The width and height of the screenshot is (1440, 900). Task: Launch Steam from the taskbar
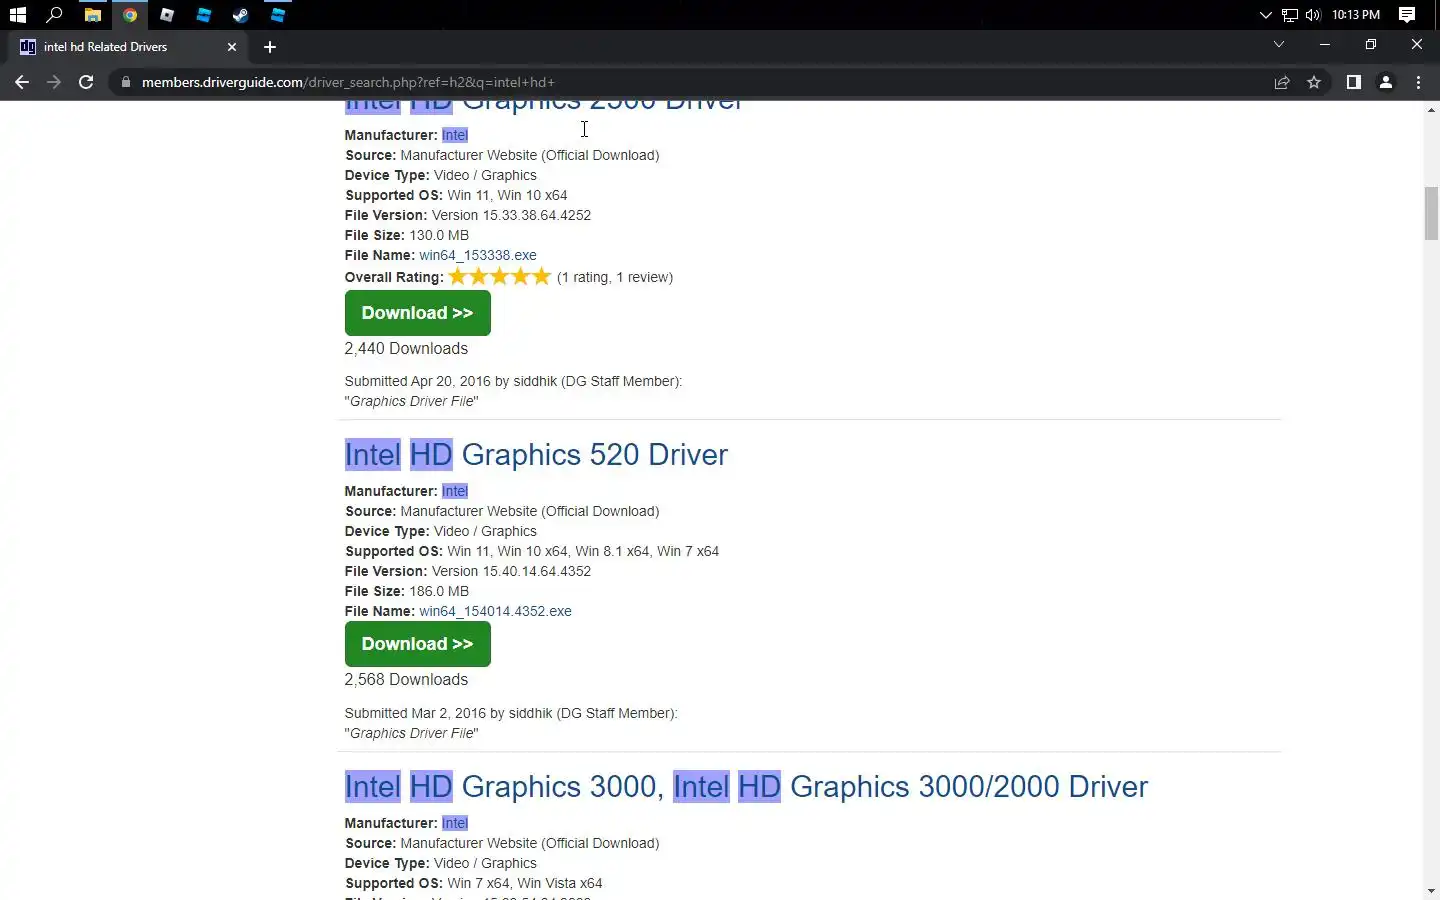[241, 15]
